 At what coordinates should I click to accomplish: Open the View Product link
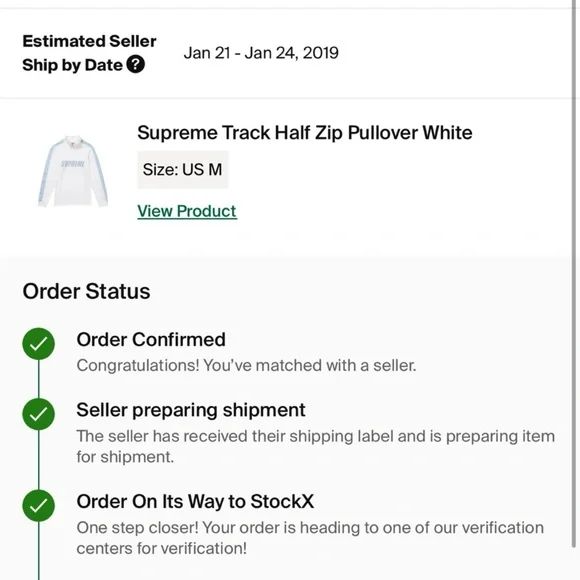click(187, 211)
